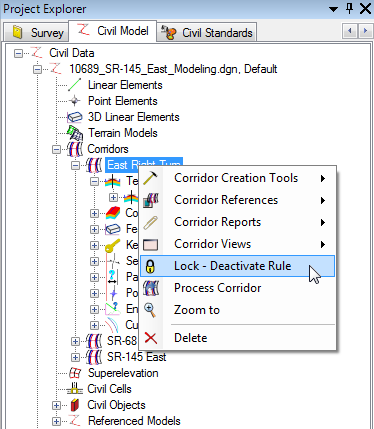The image size is (374, 429).
Task: Click the Survey tab book icon
Action: pos(17,32)
